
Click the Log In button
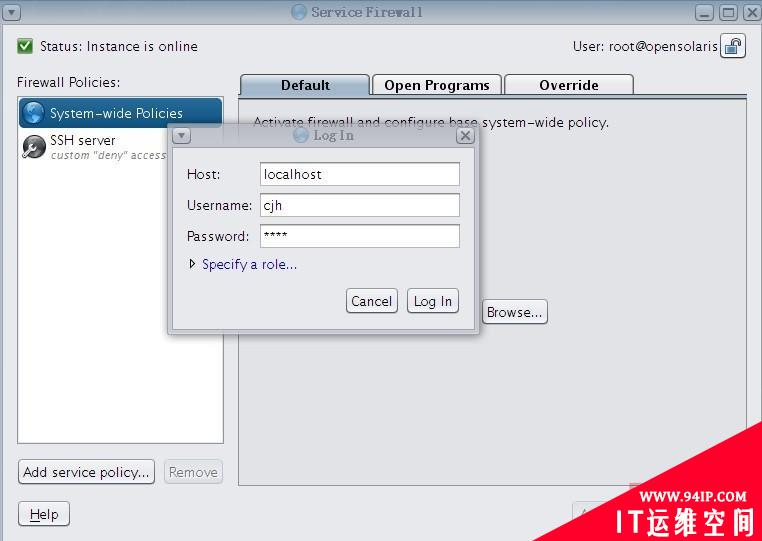pyautogui.click(x=433, y=301)
